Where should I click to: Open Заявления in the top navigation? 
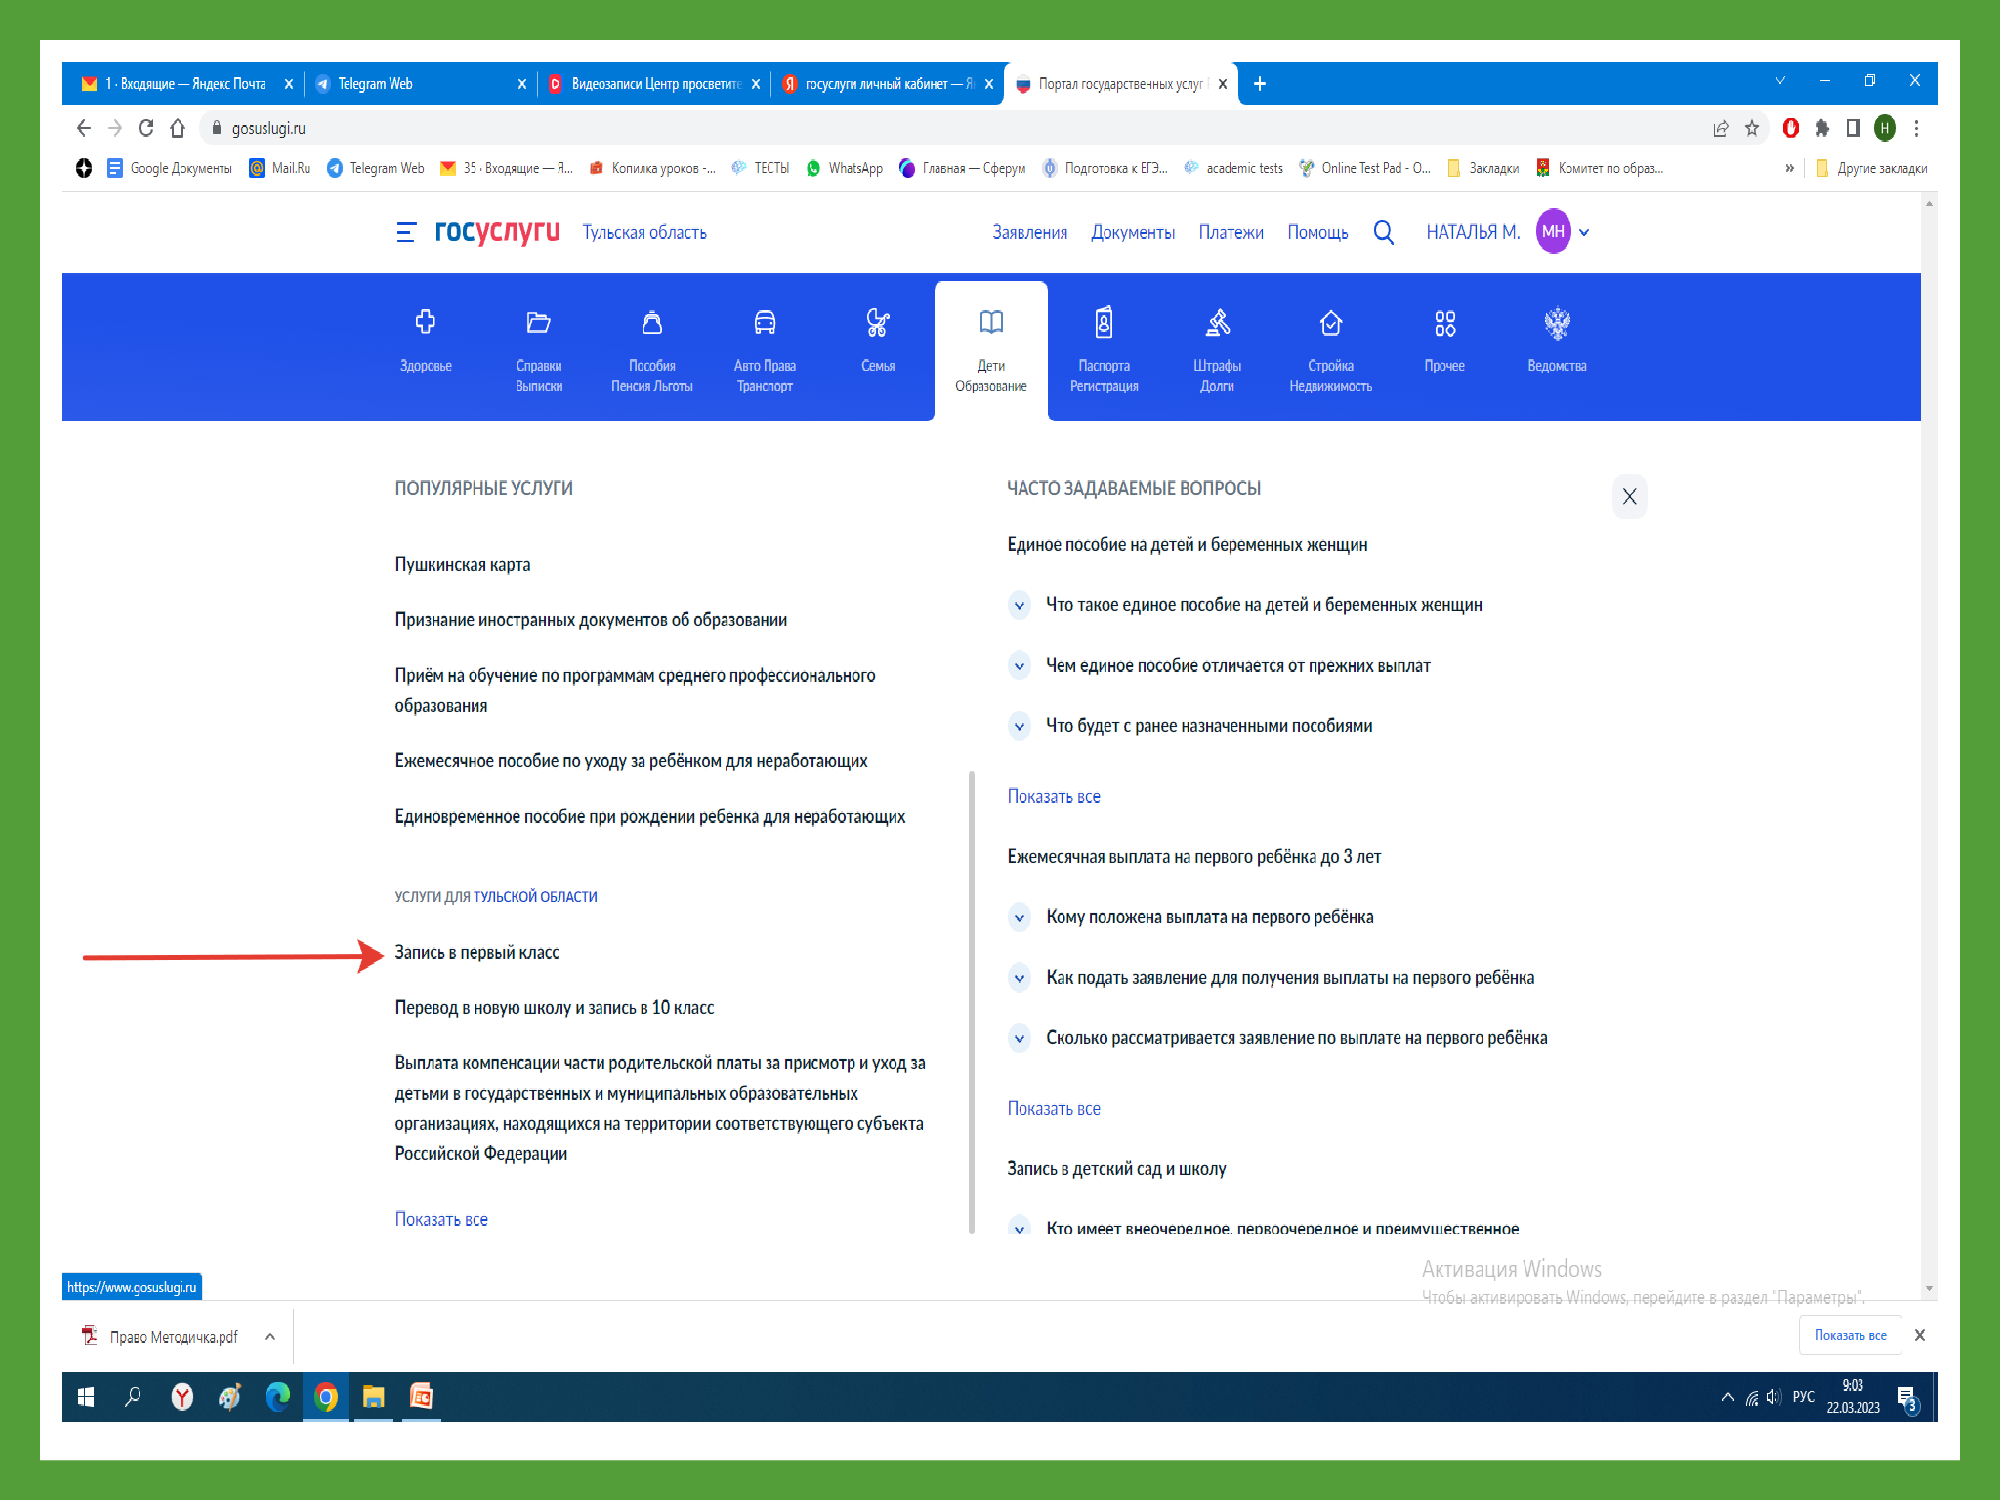1029,232
